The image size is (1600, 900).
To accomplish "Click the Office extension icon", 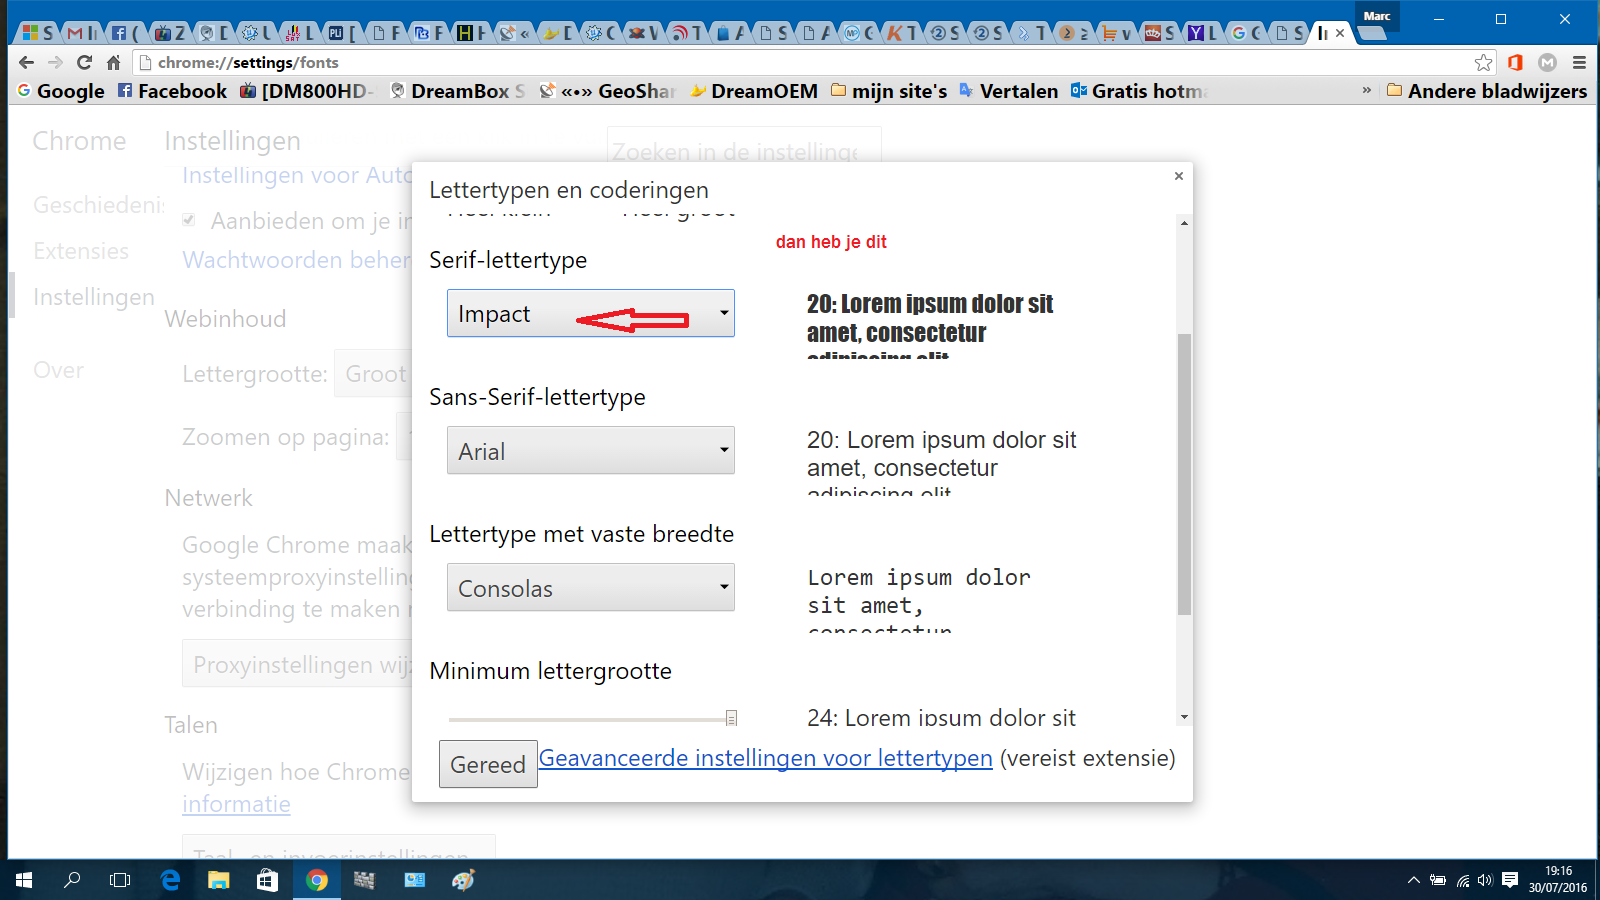I will pyautogui.click(x=1515, y=62).
